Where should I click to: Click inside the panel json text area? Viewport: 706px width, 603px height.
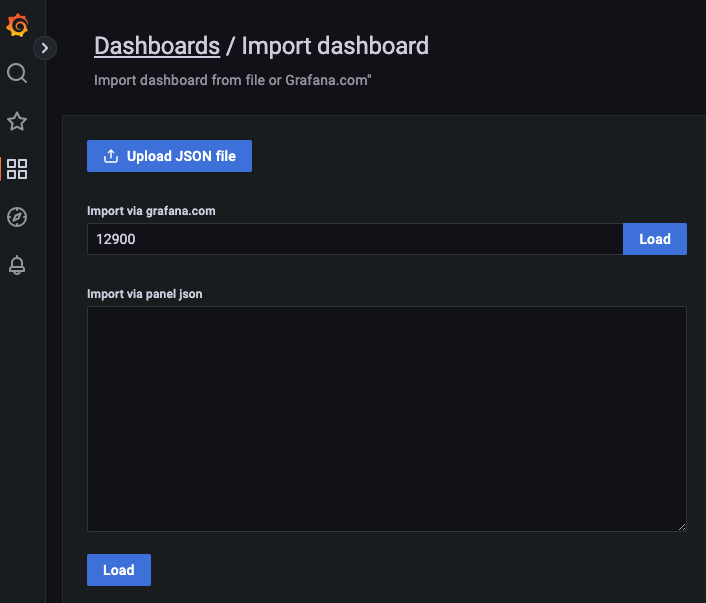click(x=386, y=419)
